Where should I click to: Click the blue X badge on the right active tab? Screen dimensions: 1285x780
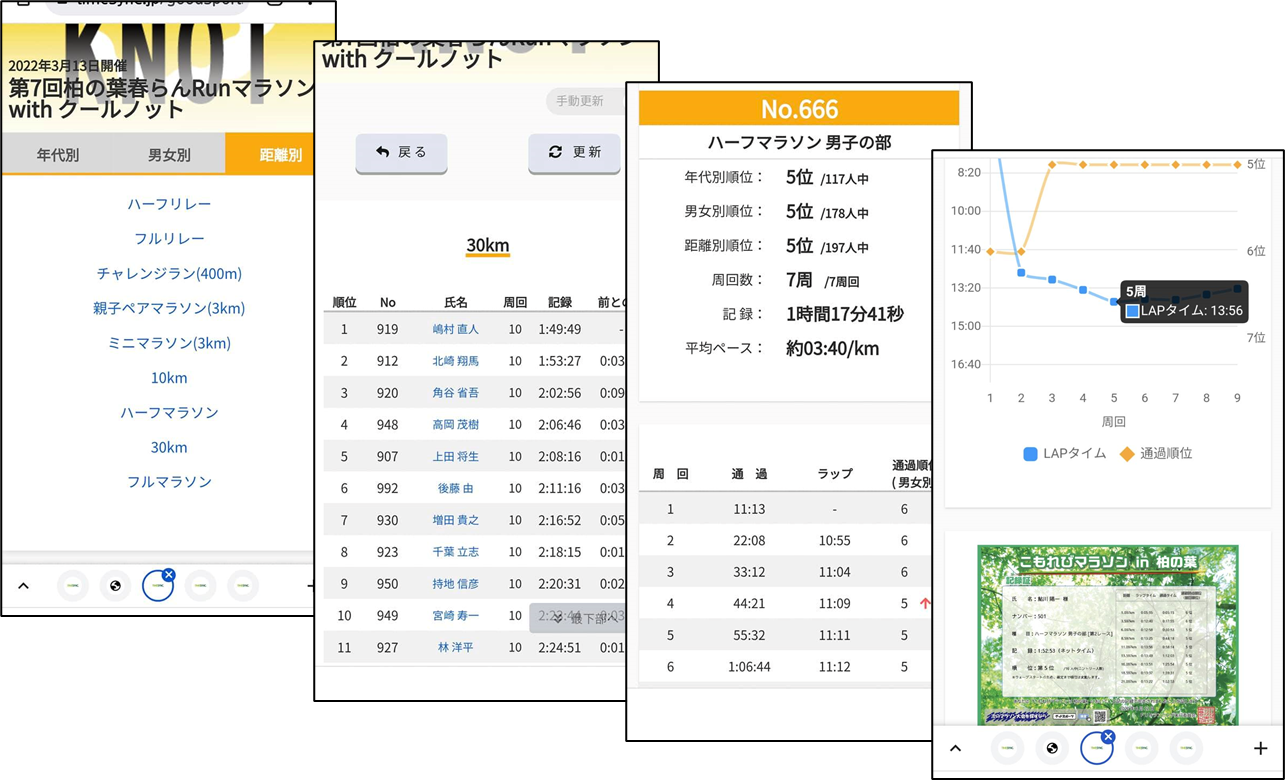1107,737
